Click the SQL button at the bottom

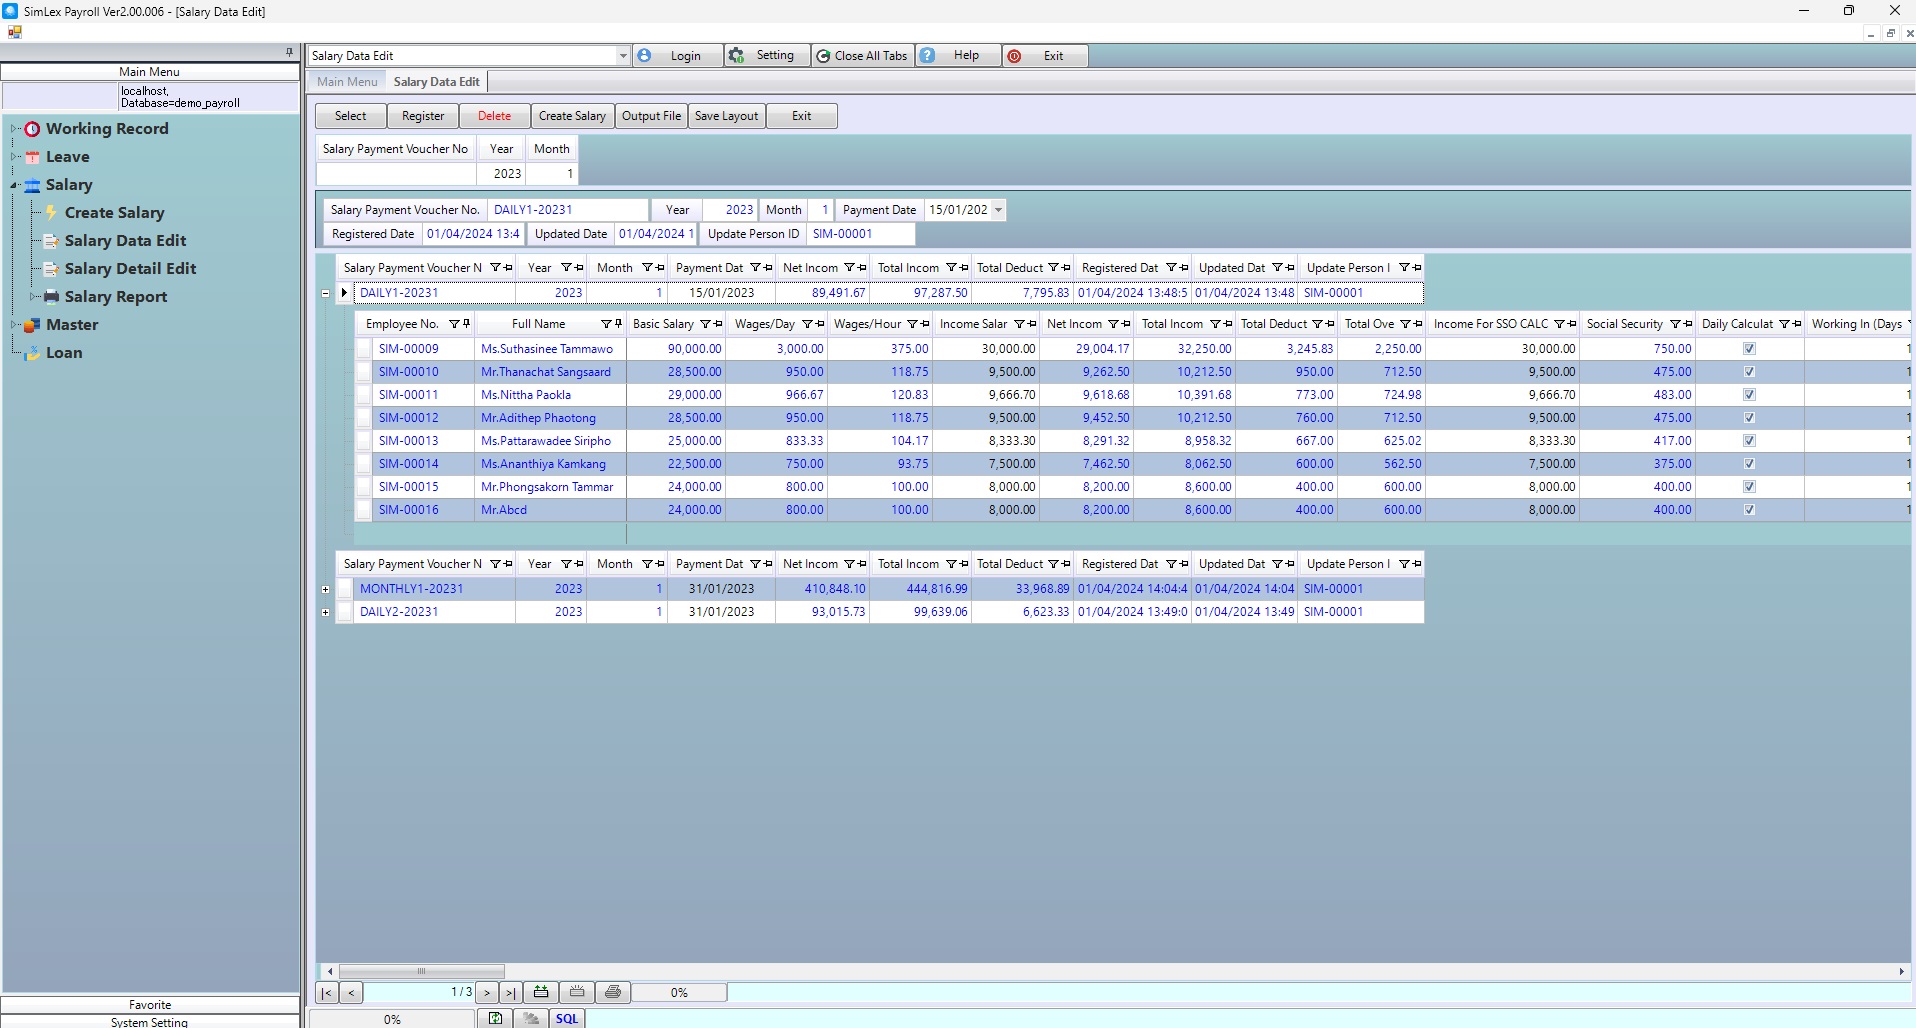click(567, 1018)
